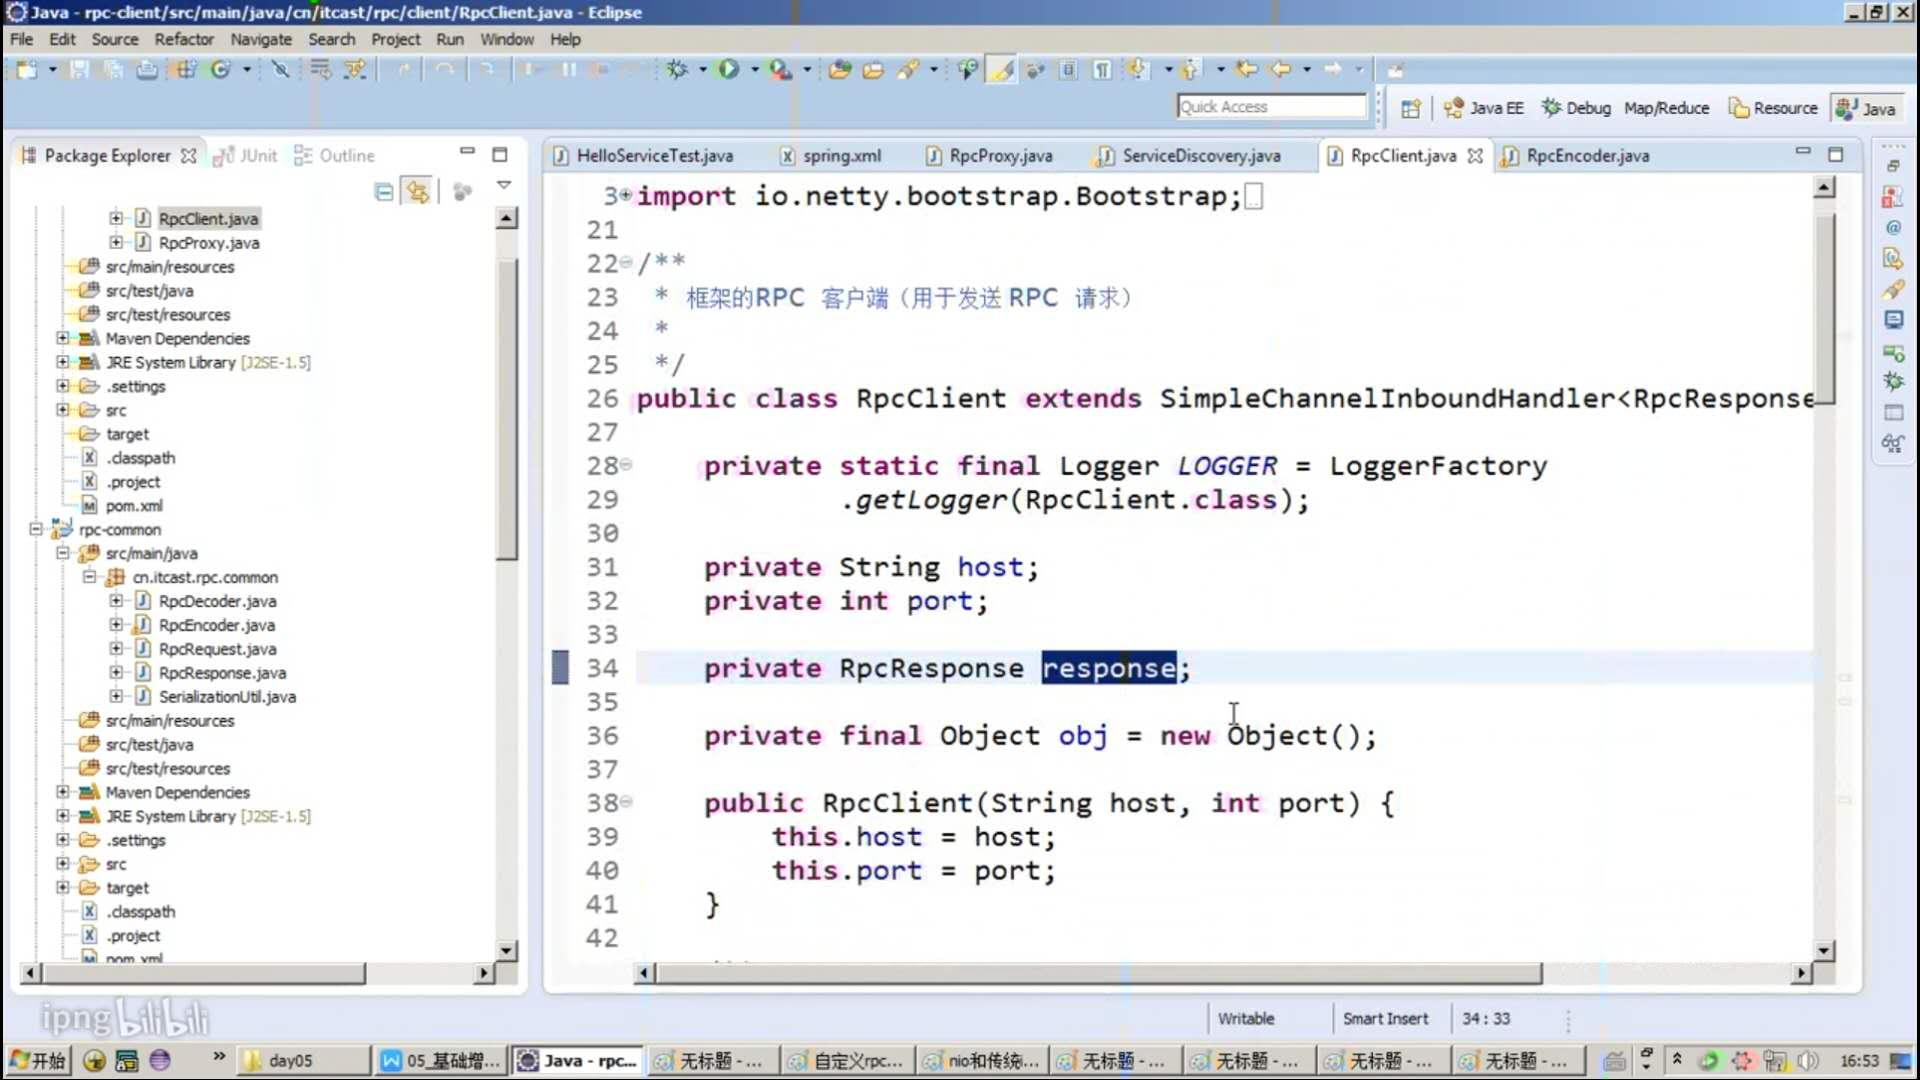Toggle fold on line 38 constructor

coord(626,802)
